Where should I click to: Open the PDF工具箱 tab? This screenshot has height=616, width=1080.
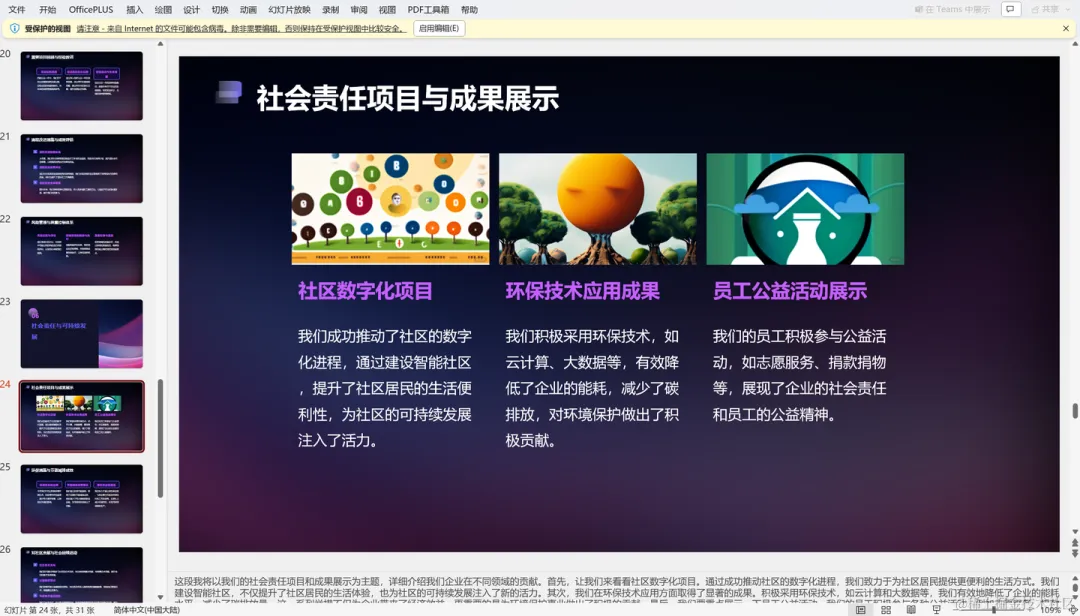click(x=428, y=10)
